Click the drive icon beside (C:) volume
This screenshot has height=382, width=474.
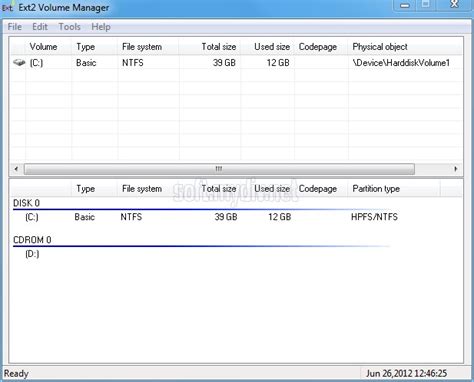tap(19, 62)
